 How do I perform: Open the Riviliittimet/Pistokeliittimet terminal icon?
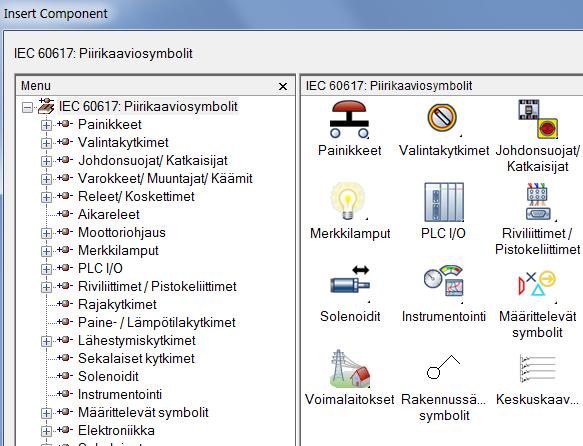538,202
